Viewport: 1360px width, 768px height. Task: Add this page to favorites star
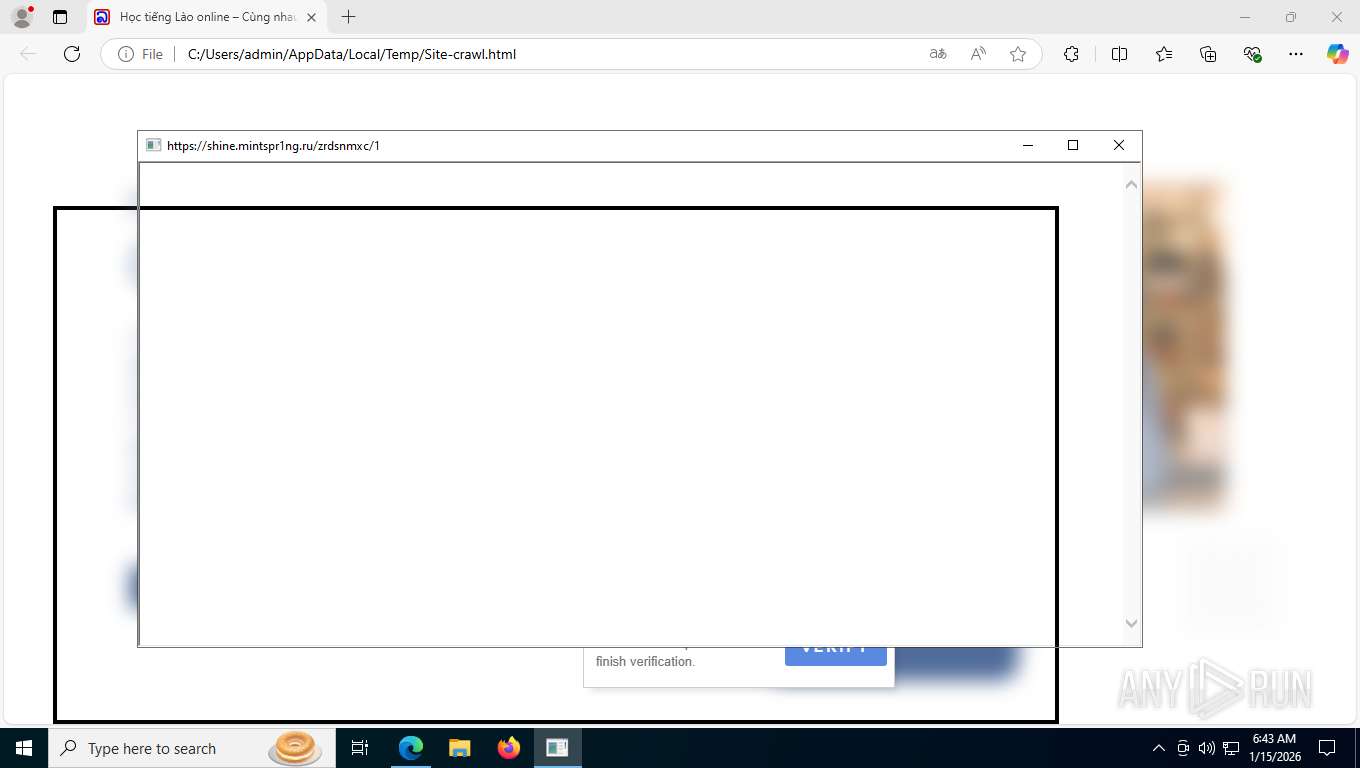coord(1018,54)
